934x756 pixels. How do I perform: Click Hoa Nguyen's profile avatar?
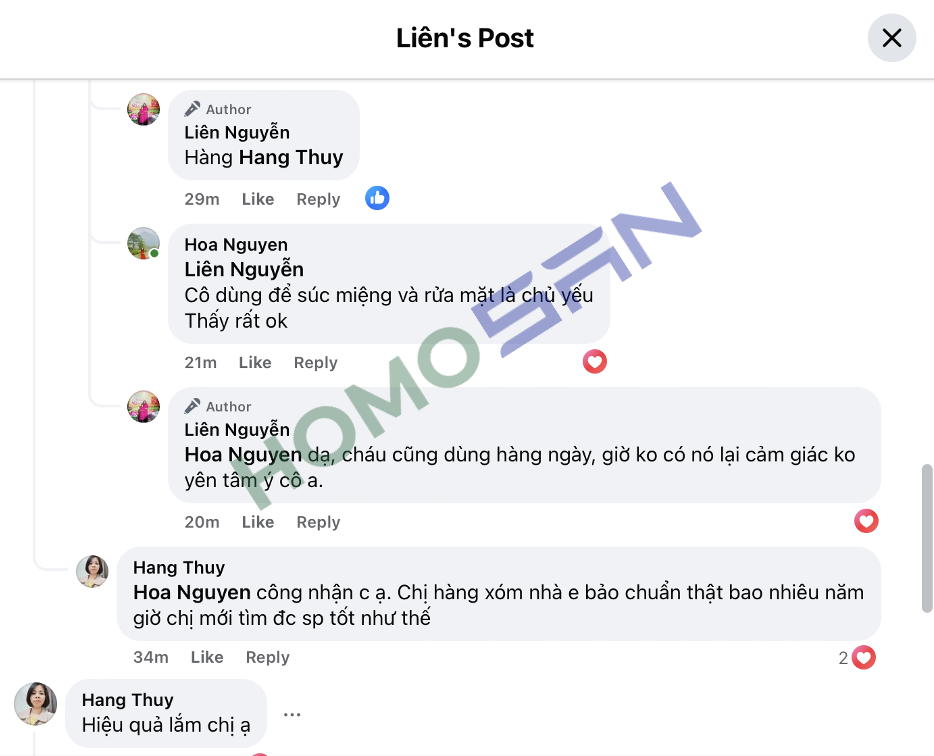[x=144, y=243]
